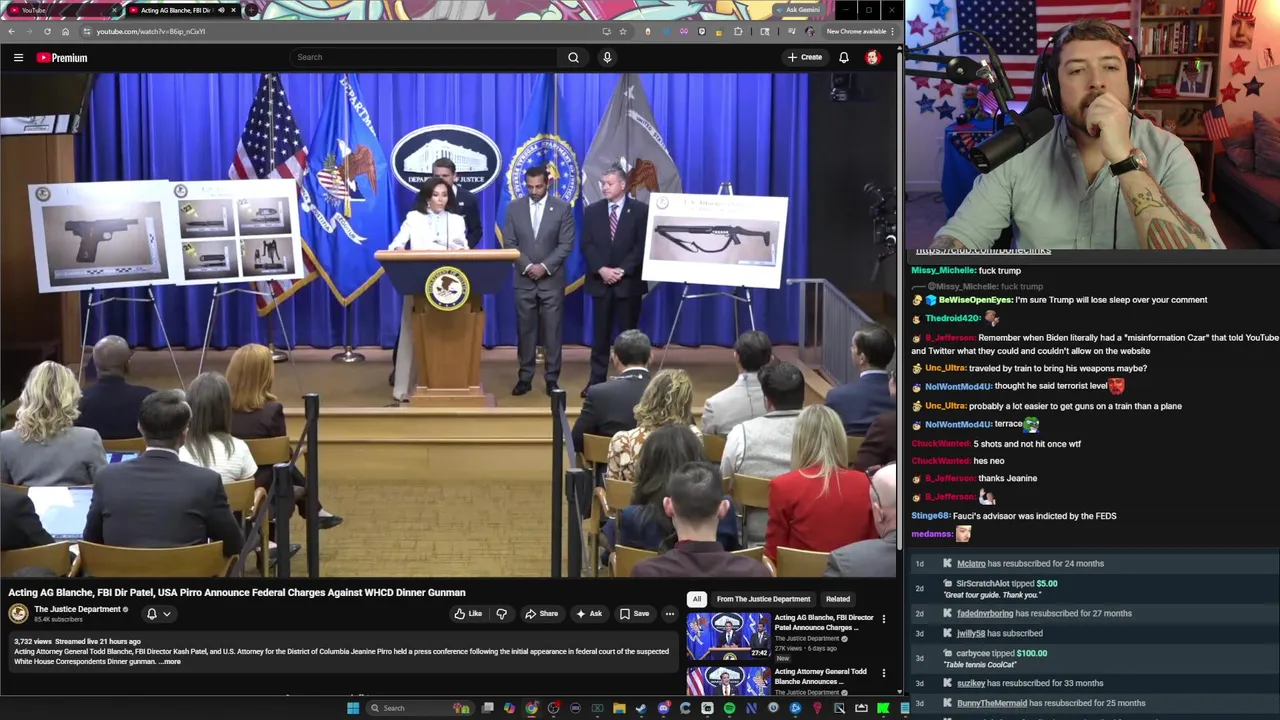Viewport: 1280px width, 720px height.
Task: Mute the Acting AG Blanche tab audio
Action: point(221,10)
